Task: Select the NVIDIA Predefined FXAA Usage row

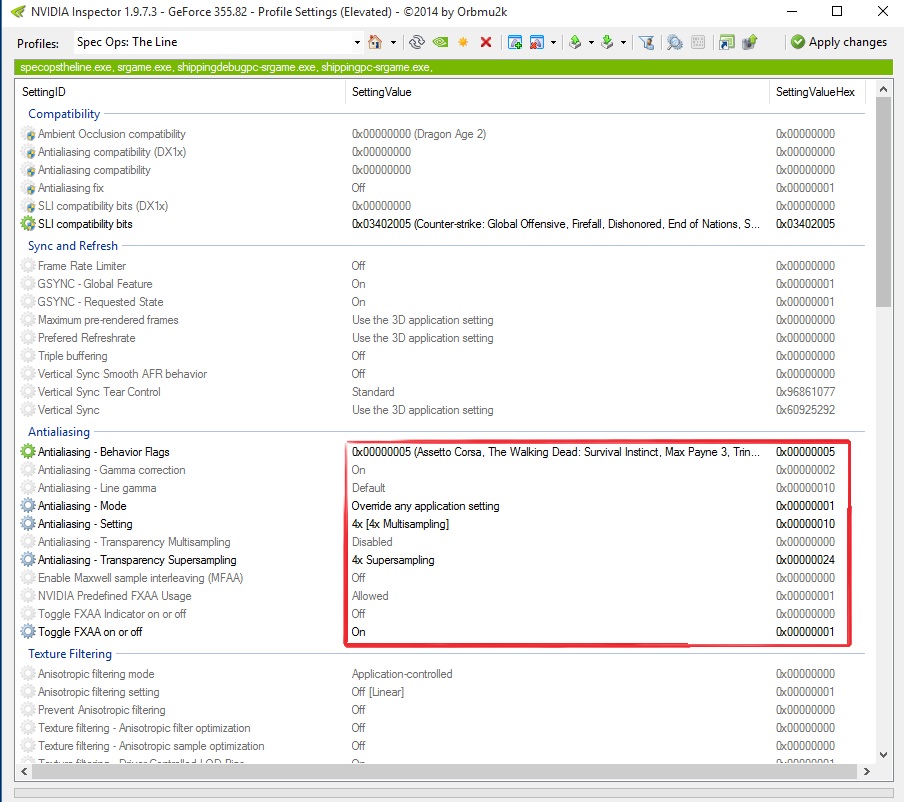Action: 442,596
